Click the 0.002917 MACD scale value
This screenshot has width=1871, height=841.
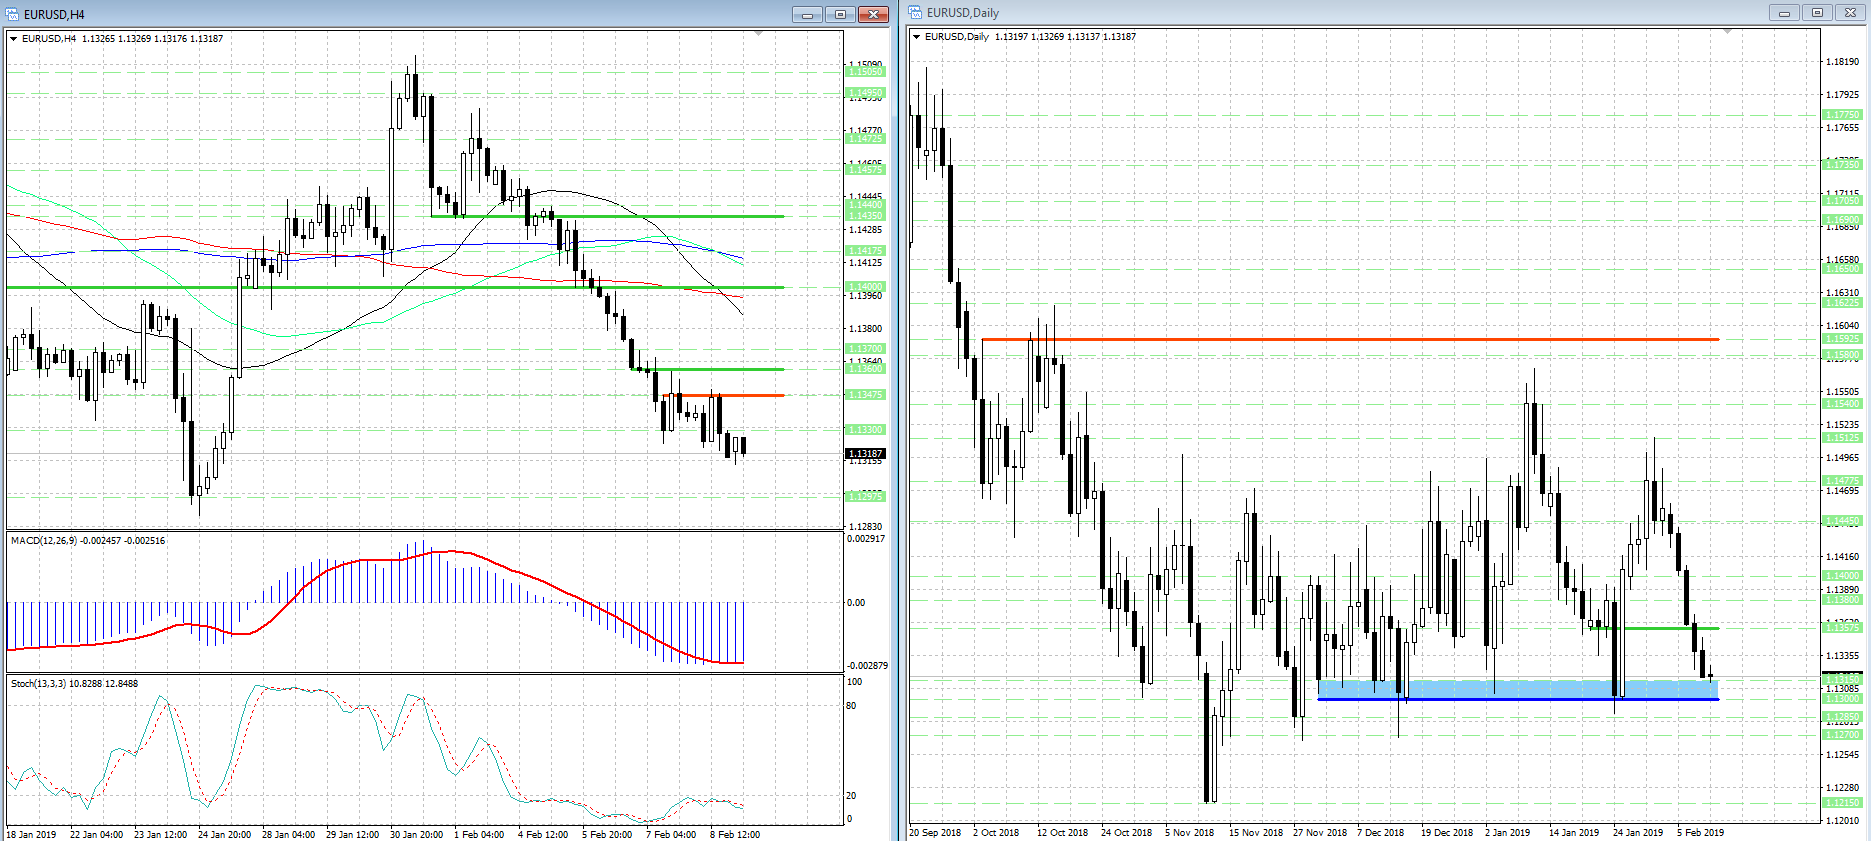[x=866, y=539]
